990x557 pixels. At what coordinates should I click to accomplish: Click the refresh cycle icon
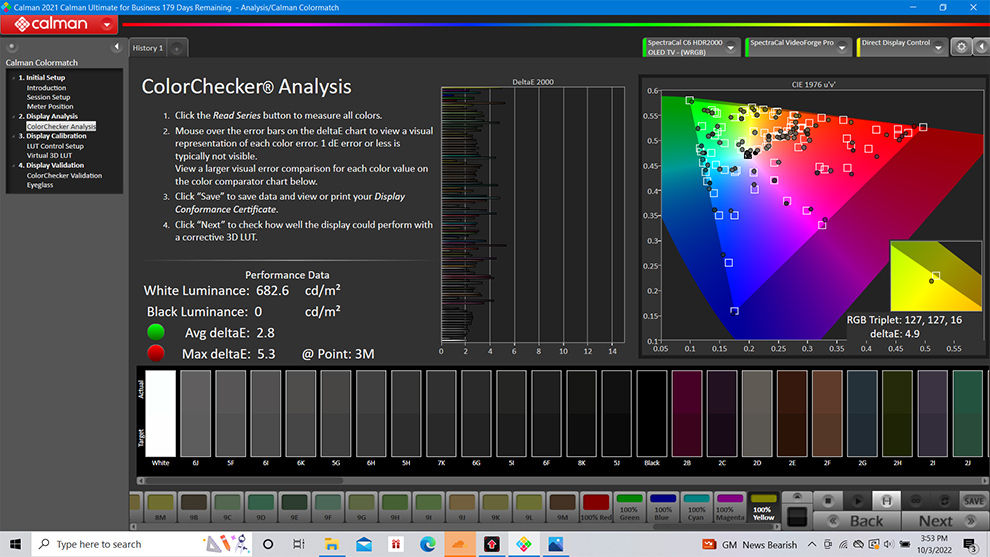pyautogui.click(x=945, y=501)
